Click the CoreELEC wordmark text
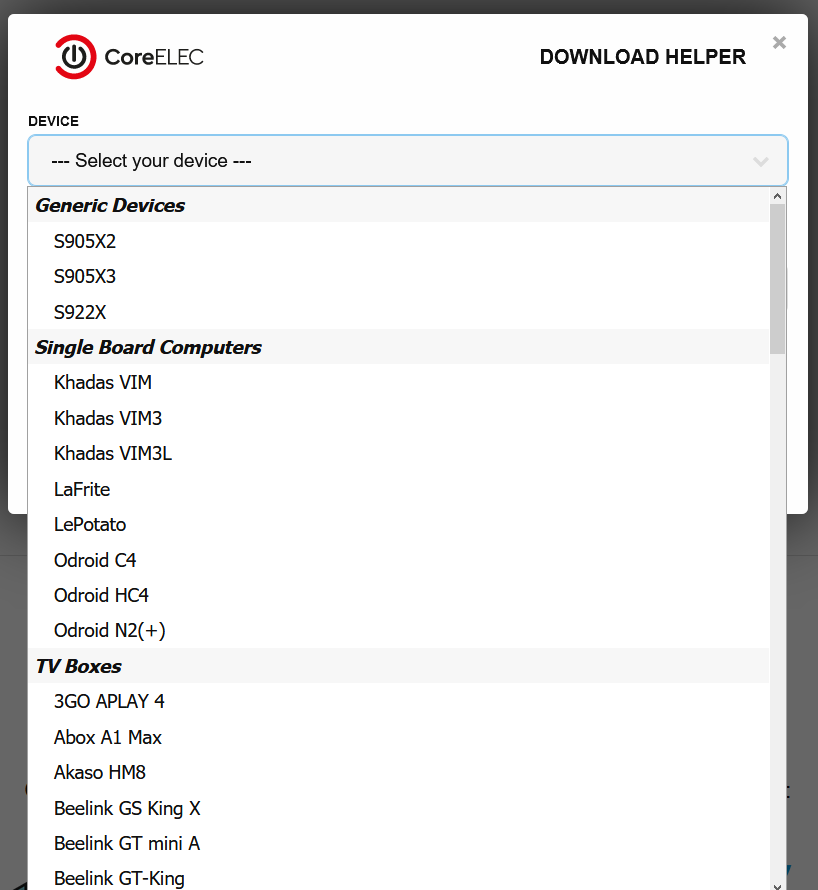The width and height of the screenshot is (818, 890). 154,57
